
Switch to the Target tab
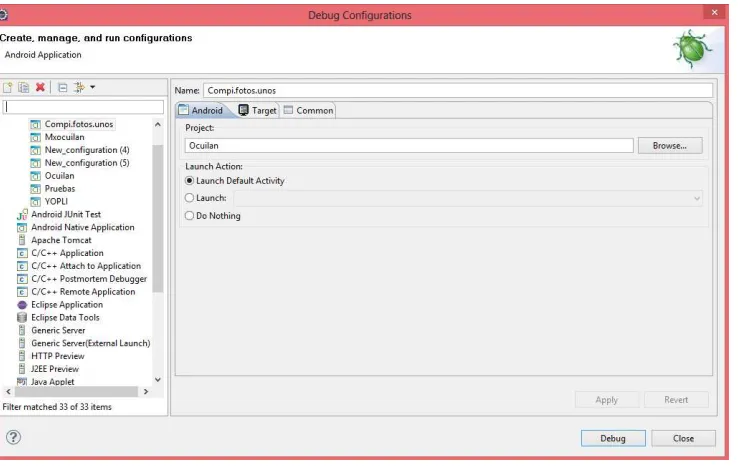click(x=257, y=111)
